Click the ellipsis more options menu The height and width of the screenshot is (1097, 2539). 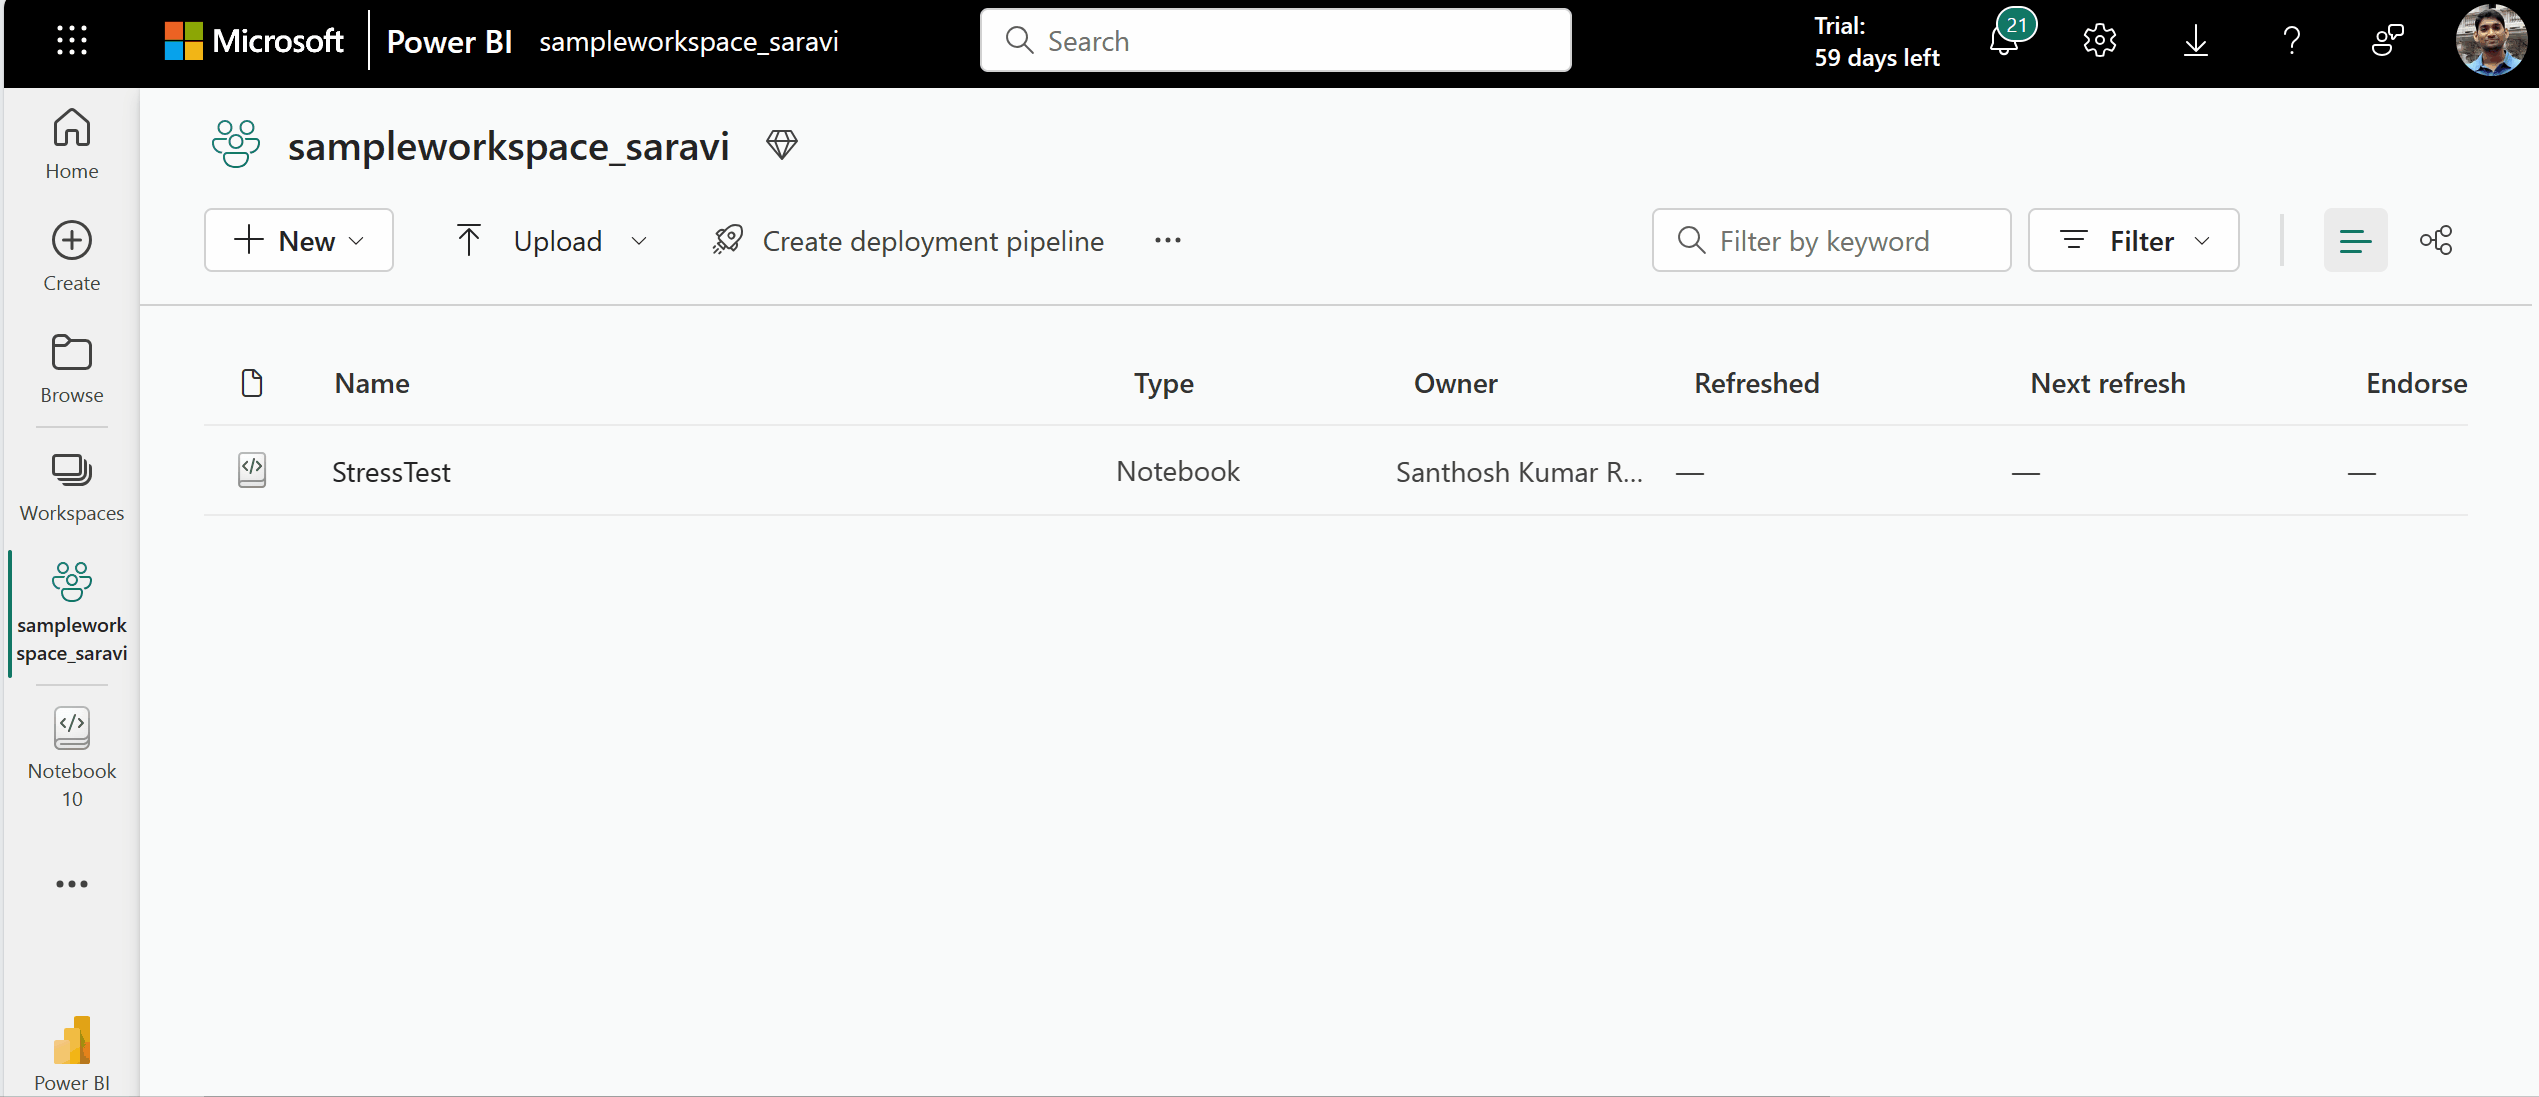pyautogui.click(x=1167, y=240)
